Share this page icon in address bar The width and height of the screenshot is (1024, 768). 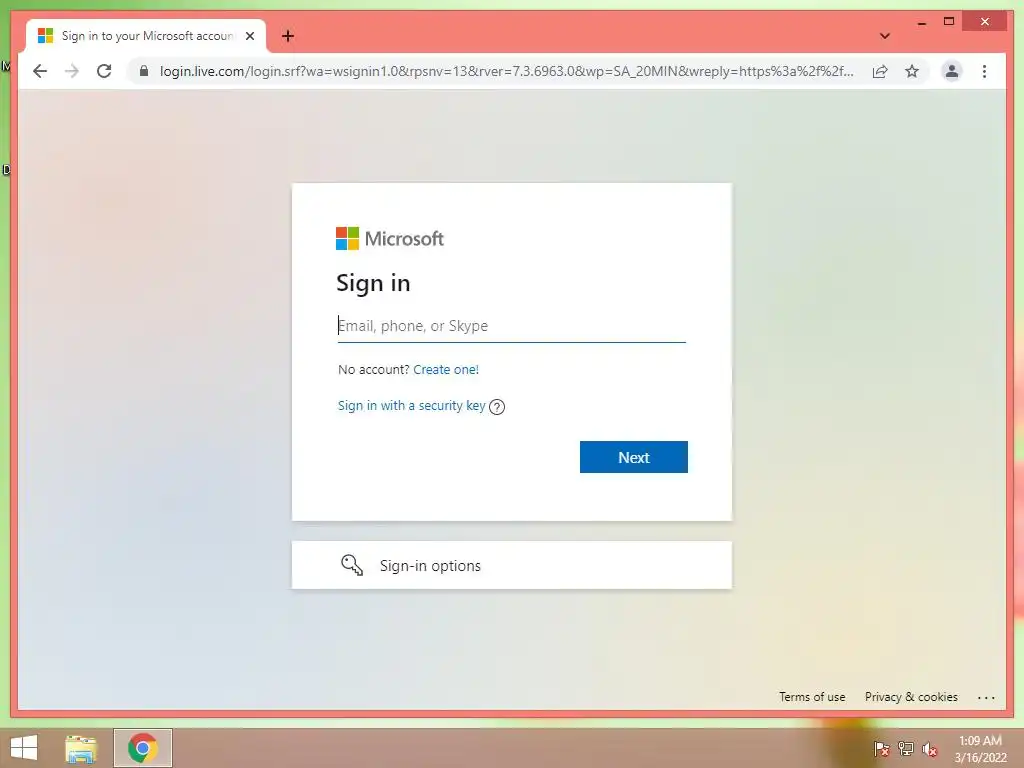[x=880, y=71]
